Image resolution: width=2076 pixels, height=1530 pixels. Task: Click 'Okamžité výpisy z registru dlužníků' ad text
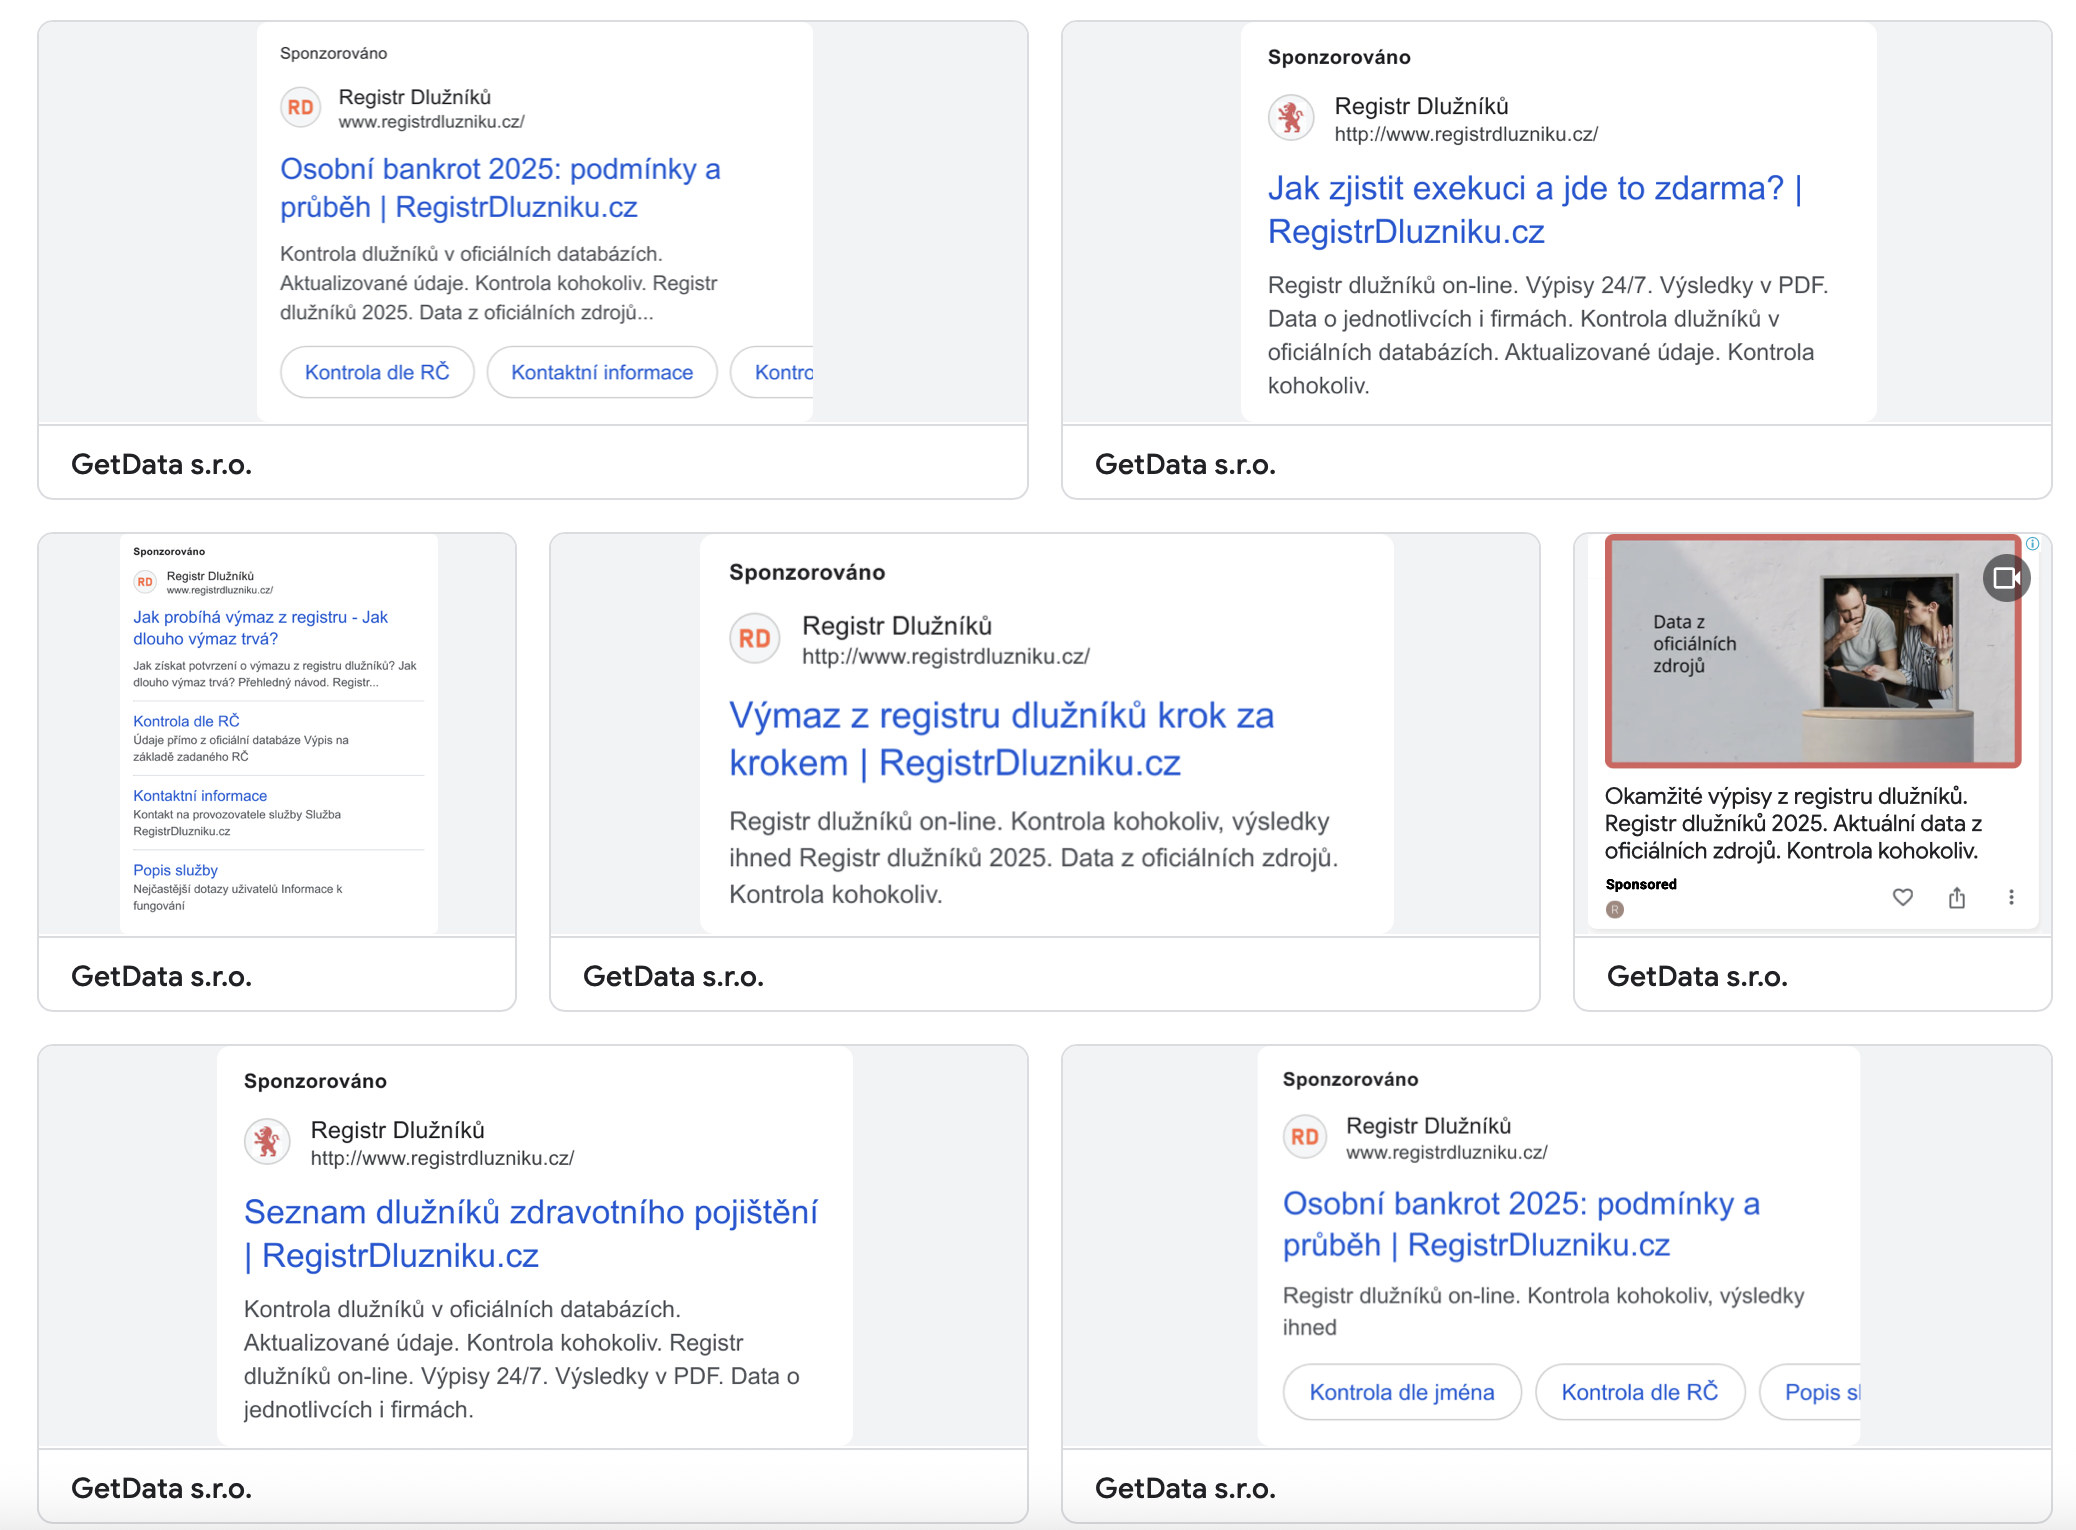click(1793, 823)
